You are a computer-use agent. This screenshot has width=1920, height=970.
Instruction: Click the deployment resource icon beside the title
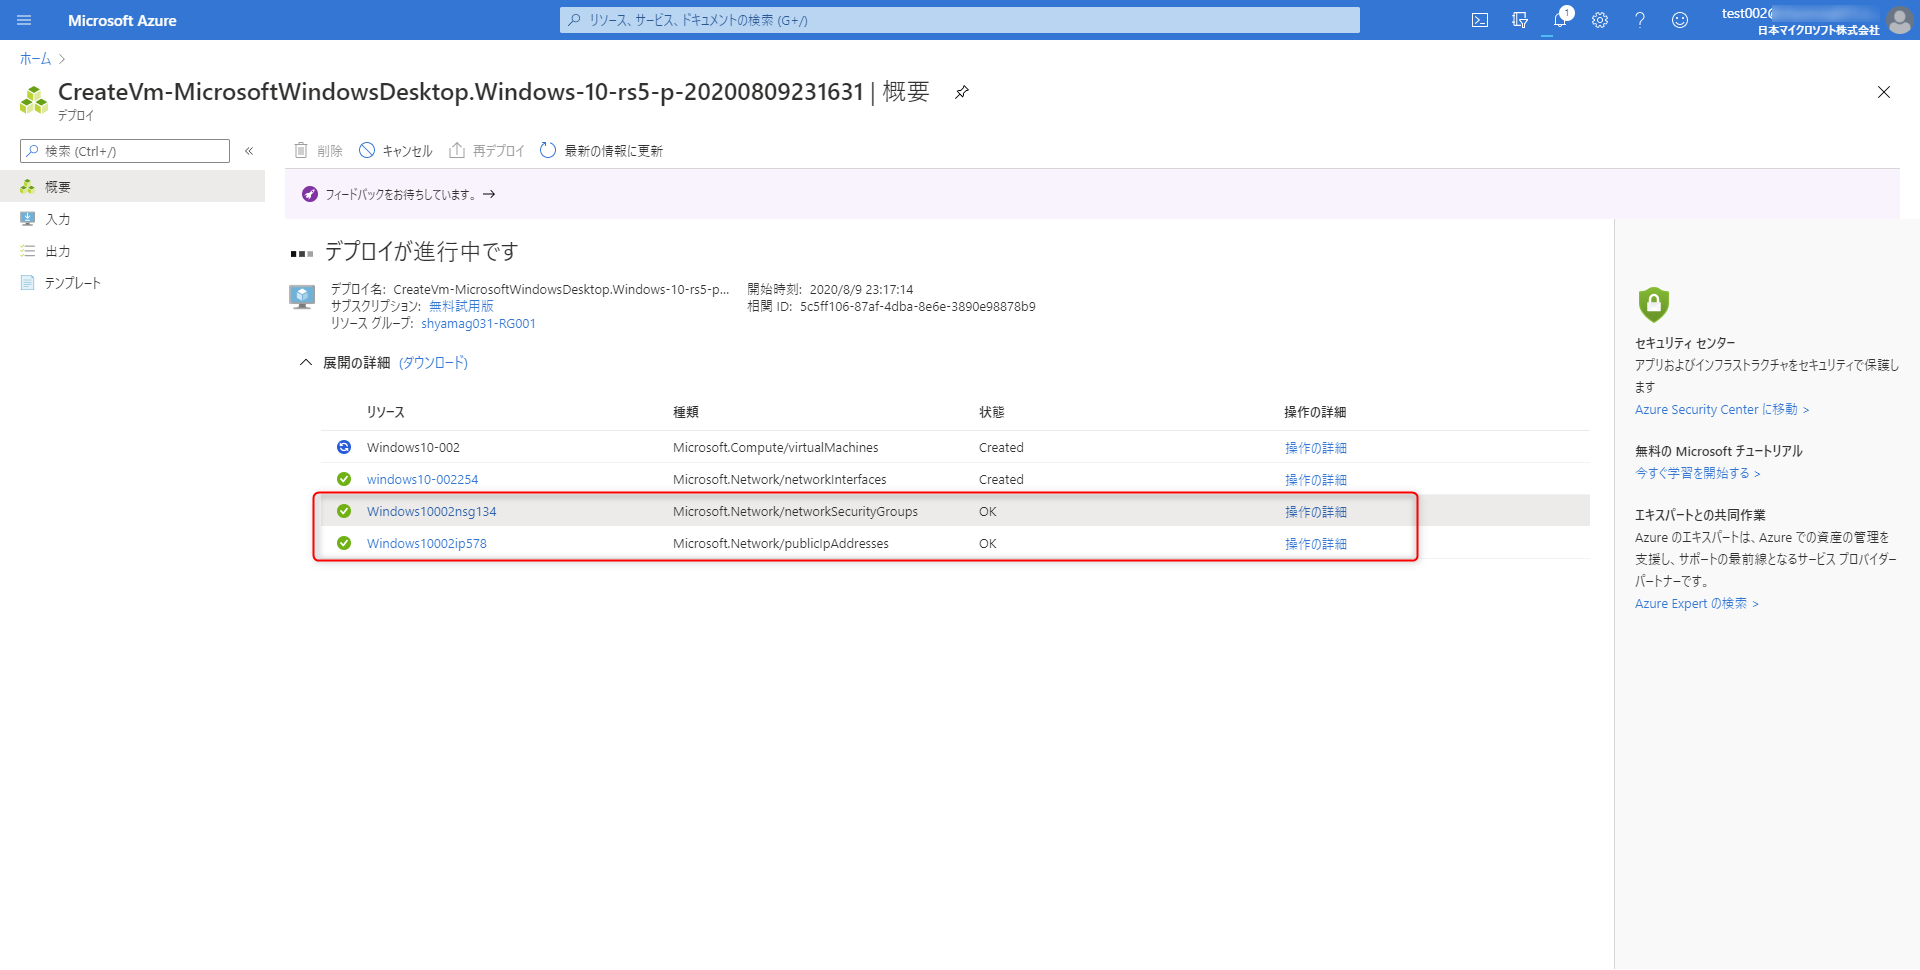pyautogui.click(x=34, y=100)
